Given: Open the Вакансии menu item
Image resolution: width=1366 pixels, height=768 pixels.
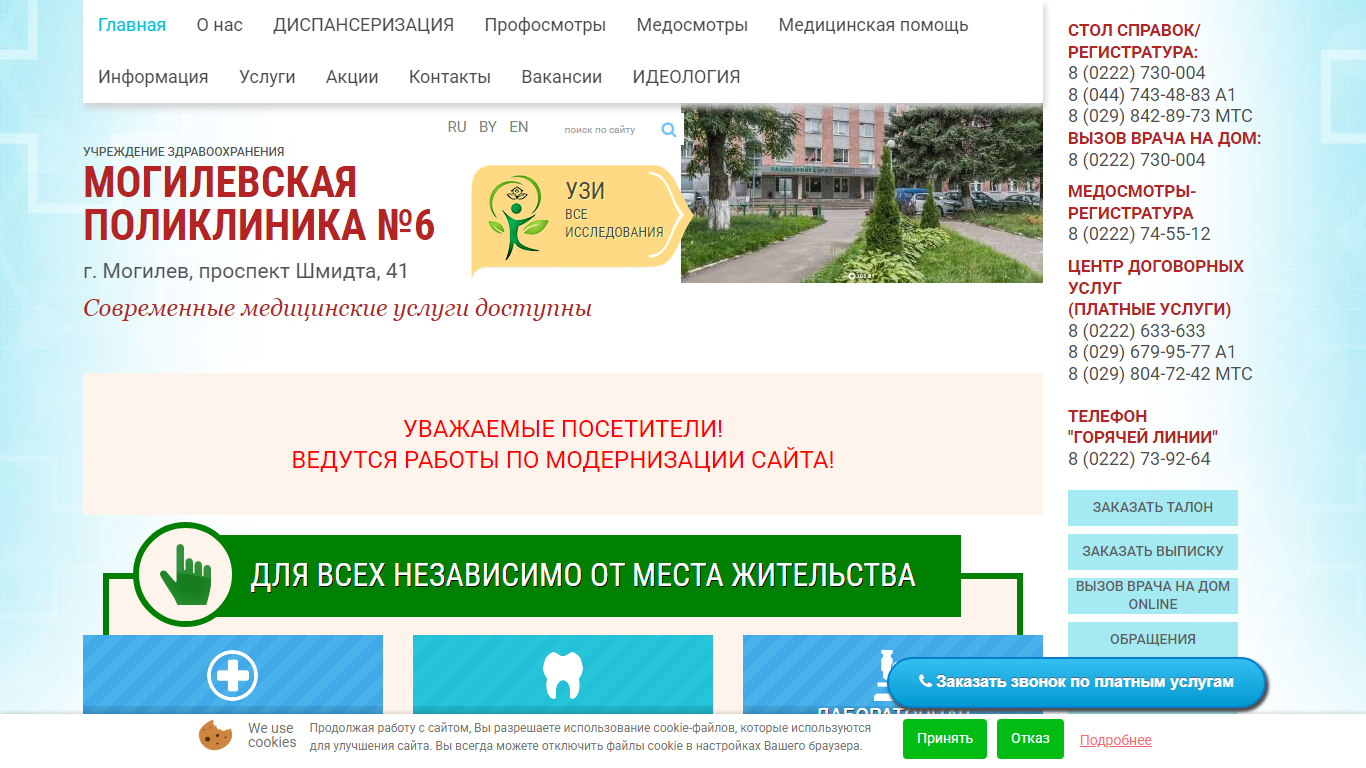Looking at the screenshot, I should pos(562,77).
